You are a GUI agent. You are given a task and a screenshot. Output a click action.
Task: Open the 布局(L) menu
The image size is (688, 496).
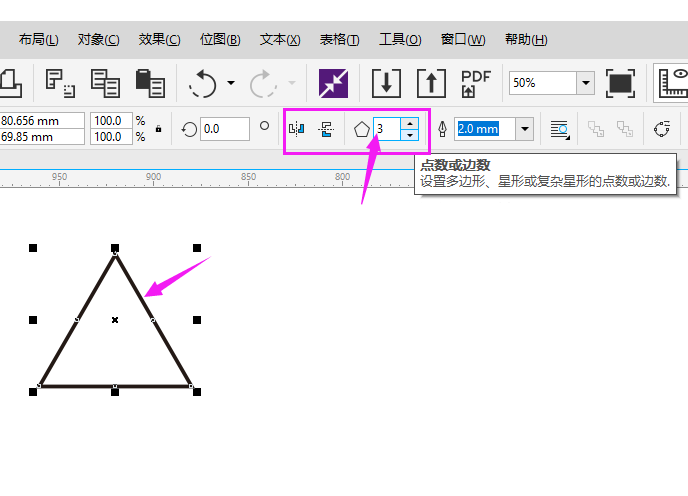(39, 40)
